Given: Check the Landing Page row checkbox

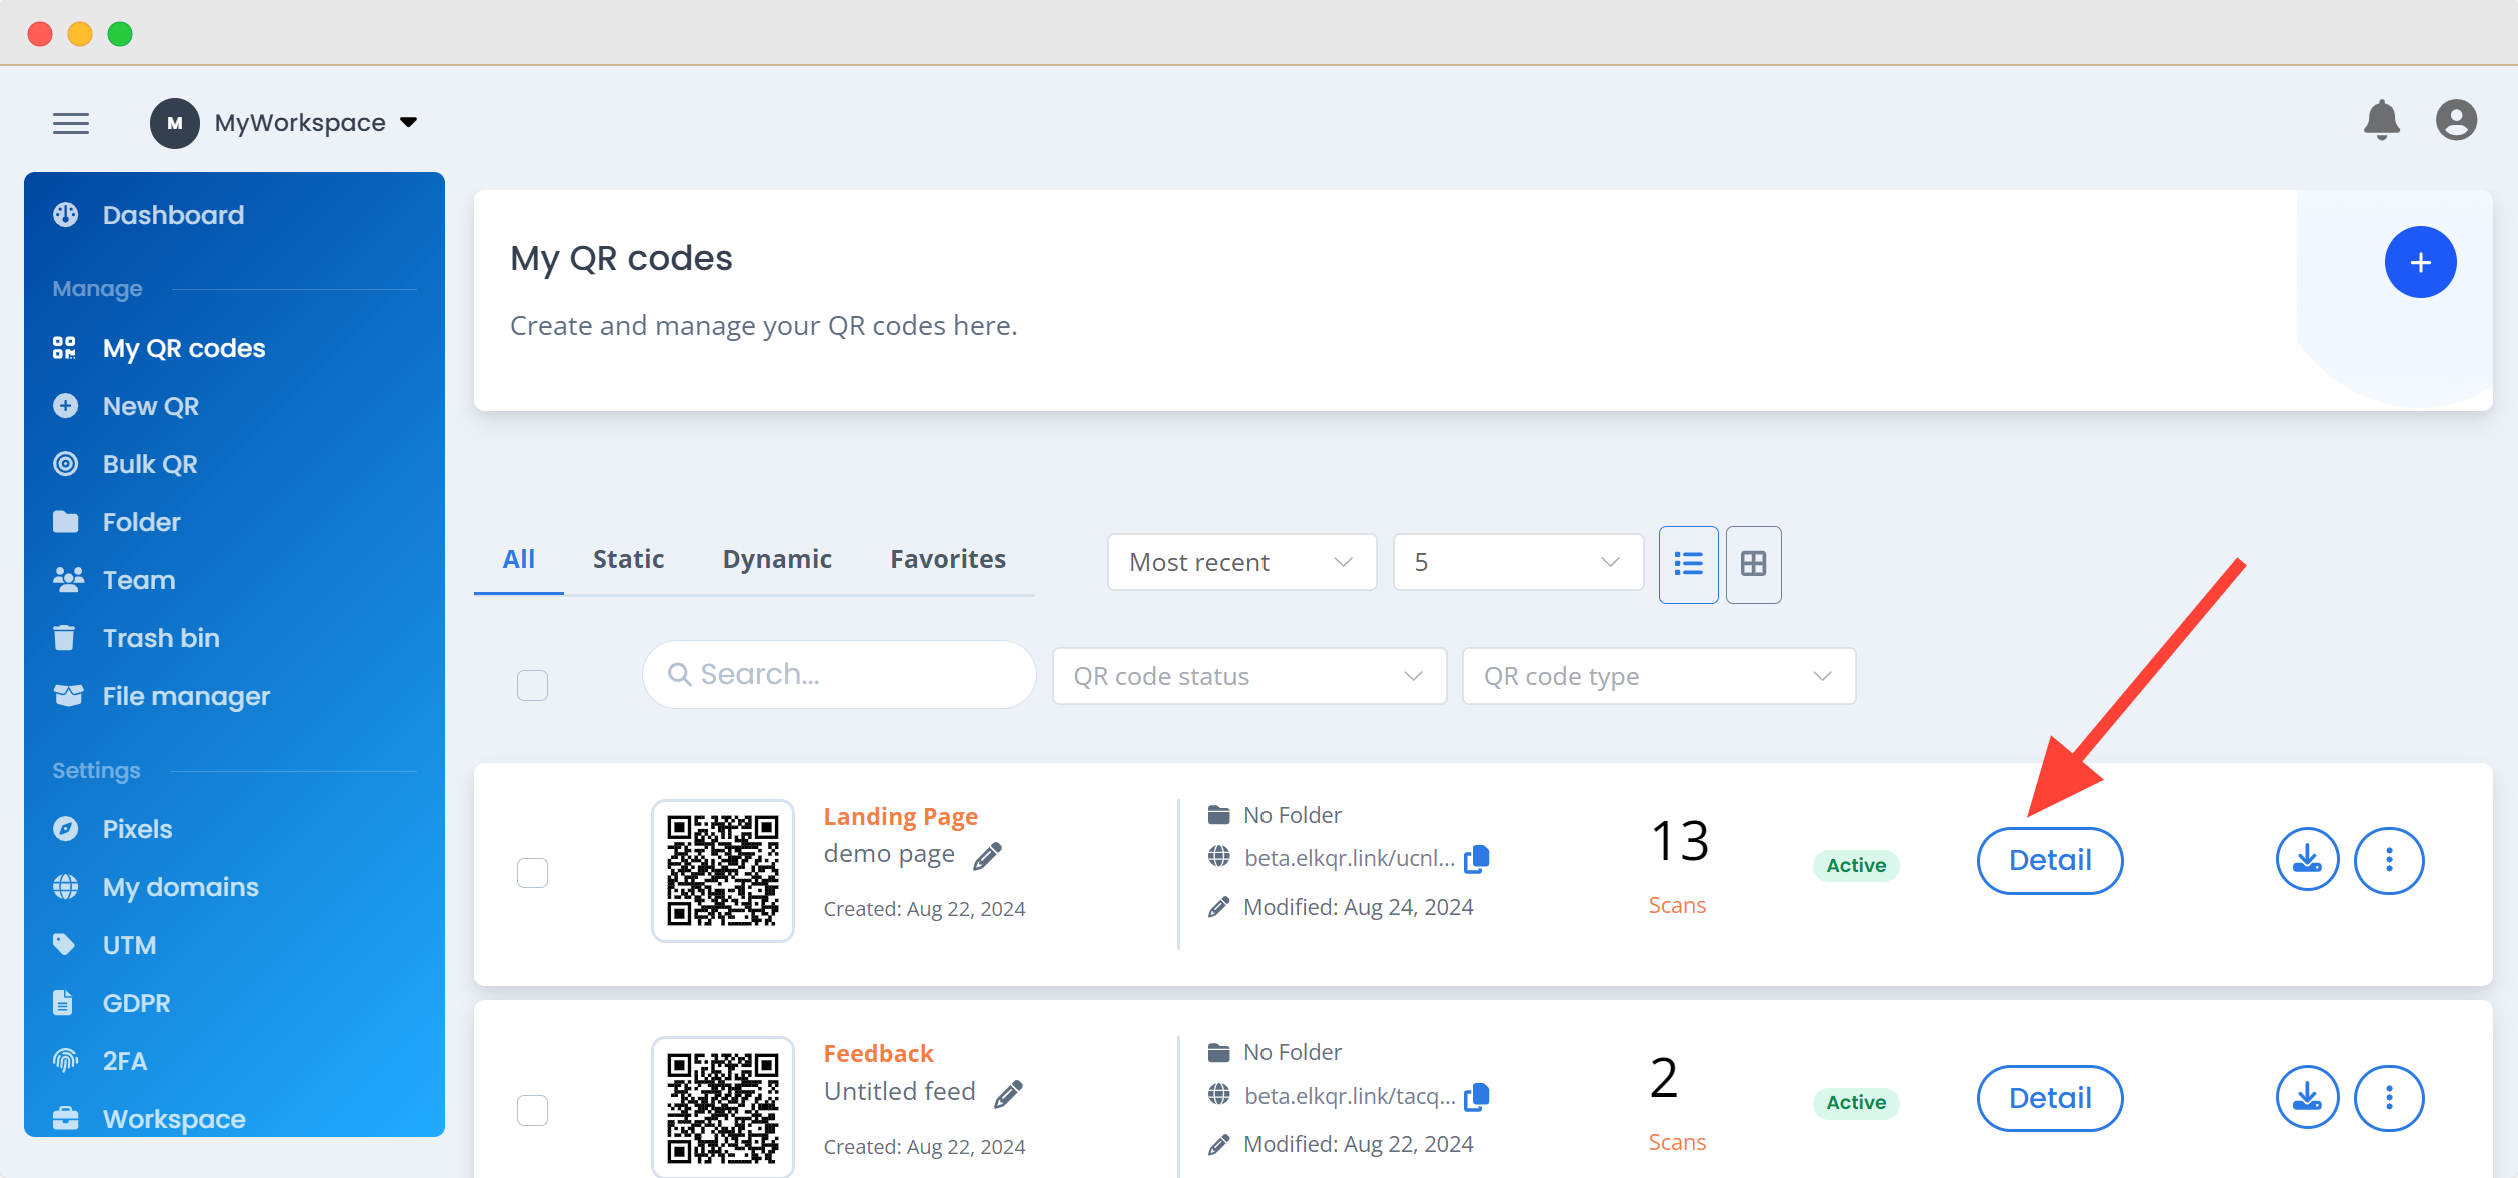Looking at the screenshot, I should coord(532,872).
